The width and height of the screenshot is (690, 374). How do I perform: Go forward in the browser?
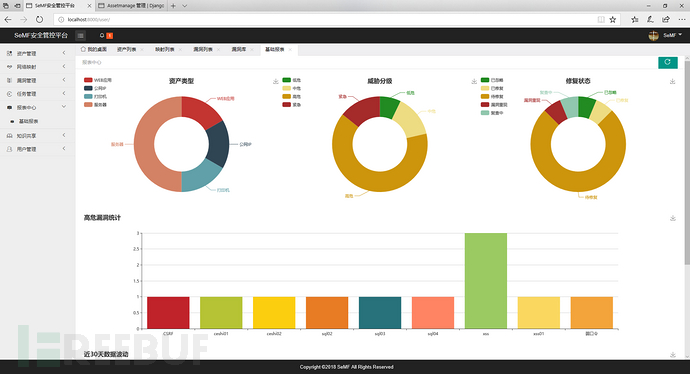click(24, 19)
